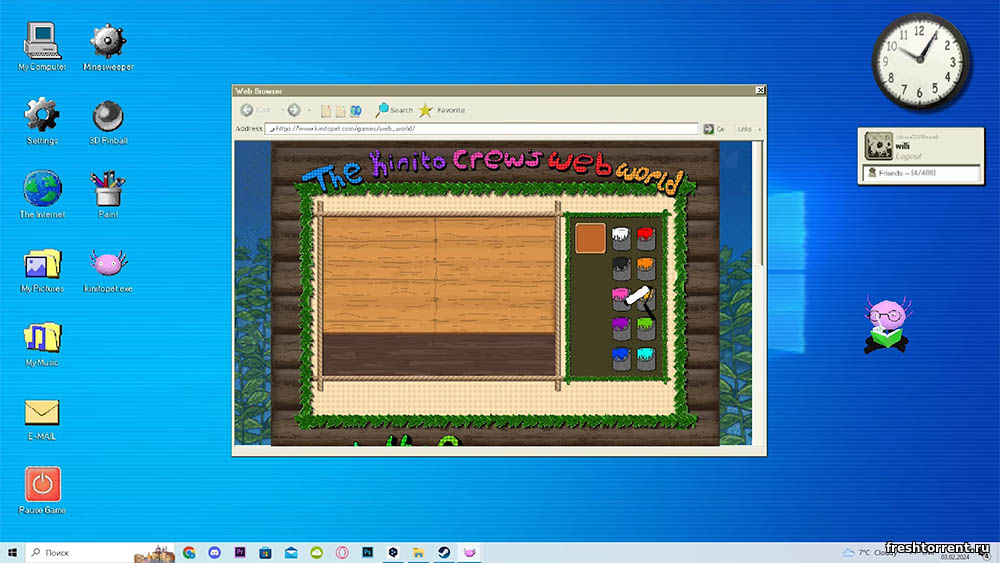Click the blue map icon in browser toolbar
Screen dimensions: 1000x563
click(356, 111)
